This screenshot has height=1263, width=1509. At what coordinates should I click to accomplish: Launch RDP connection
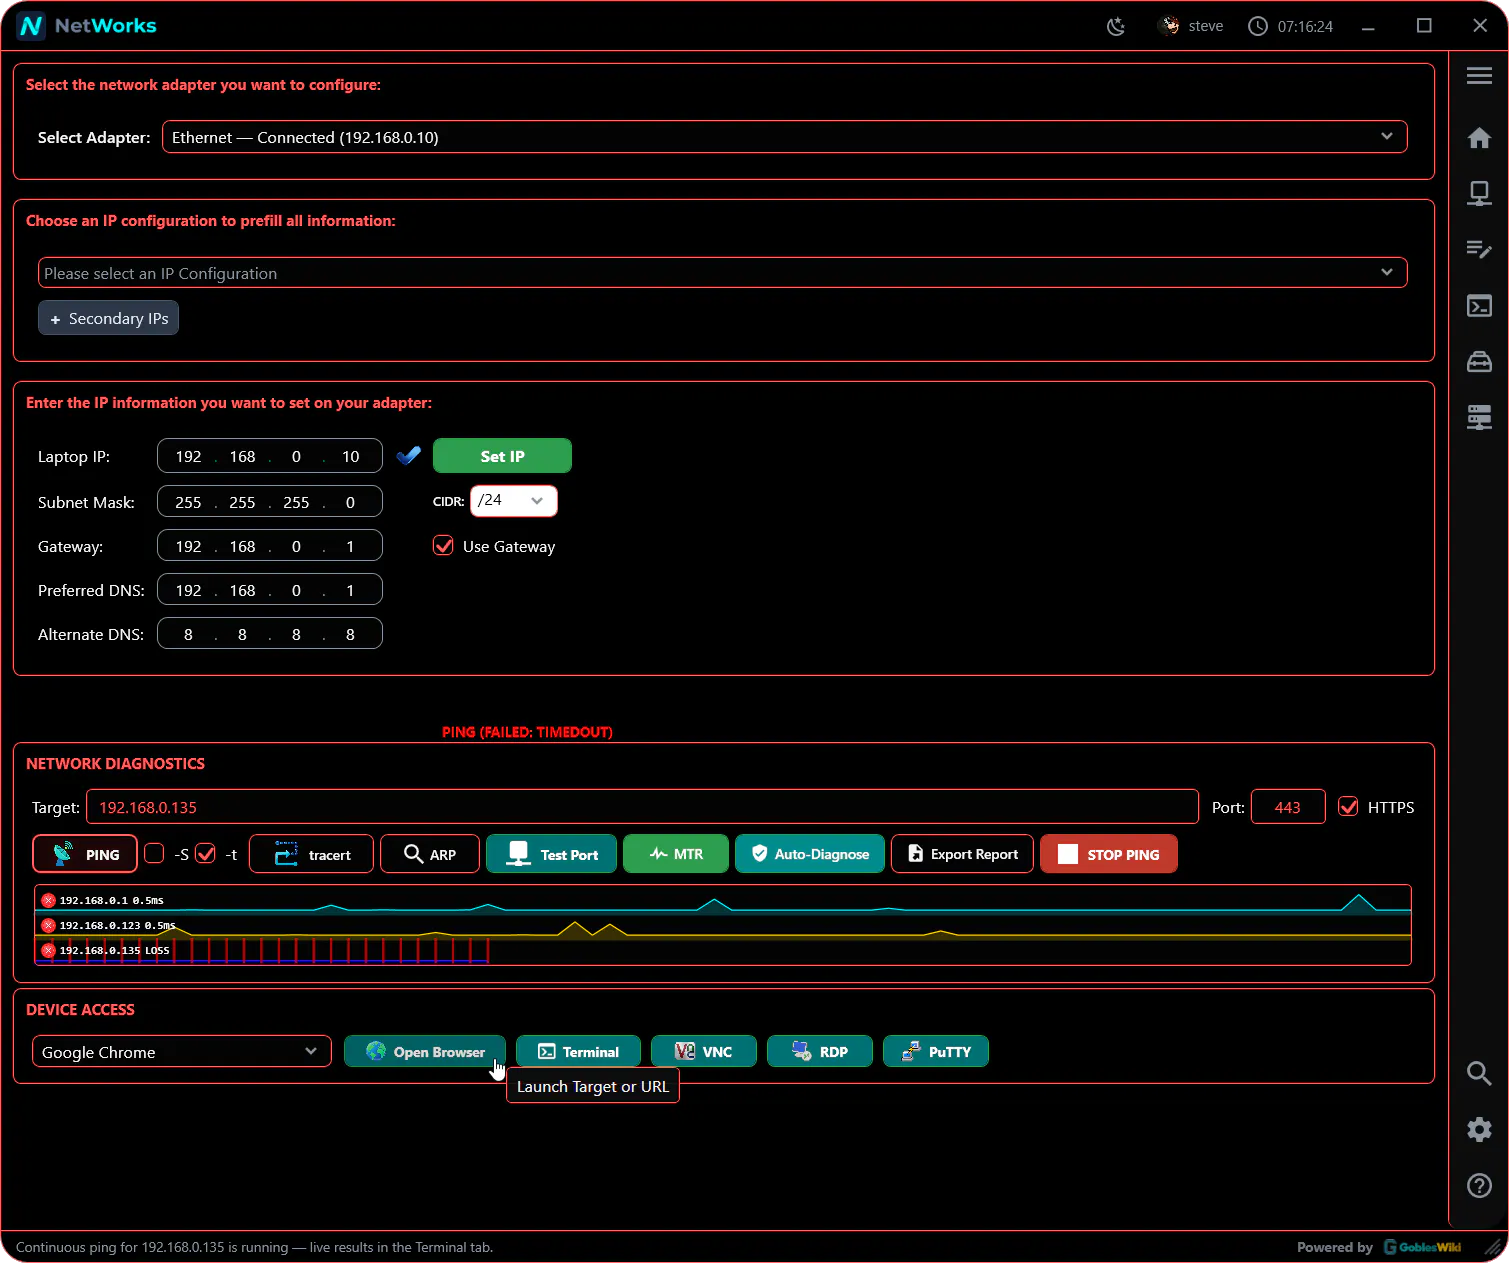pos(819,1052)
